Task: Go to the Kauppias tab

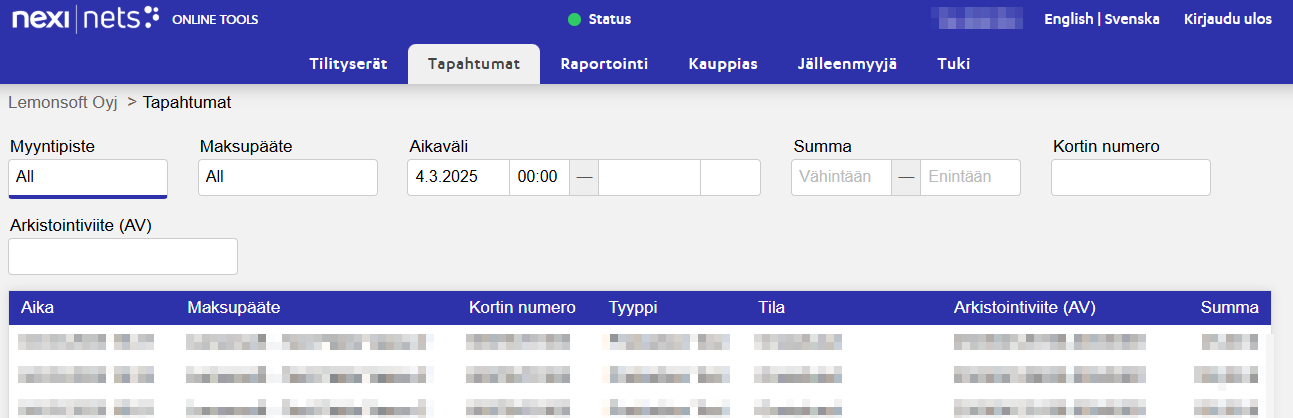Action: 723,64
